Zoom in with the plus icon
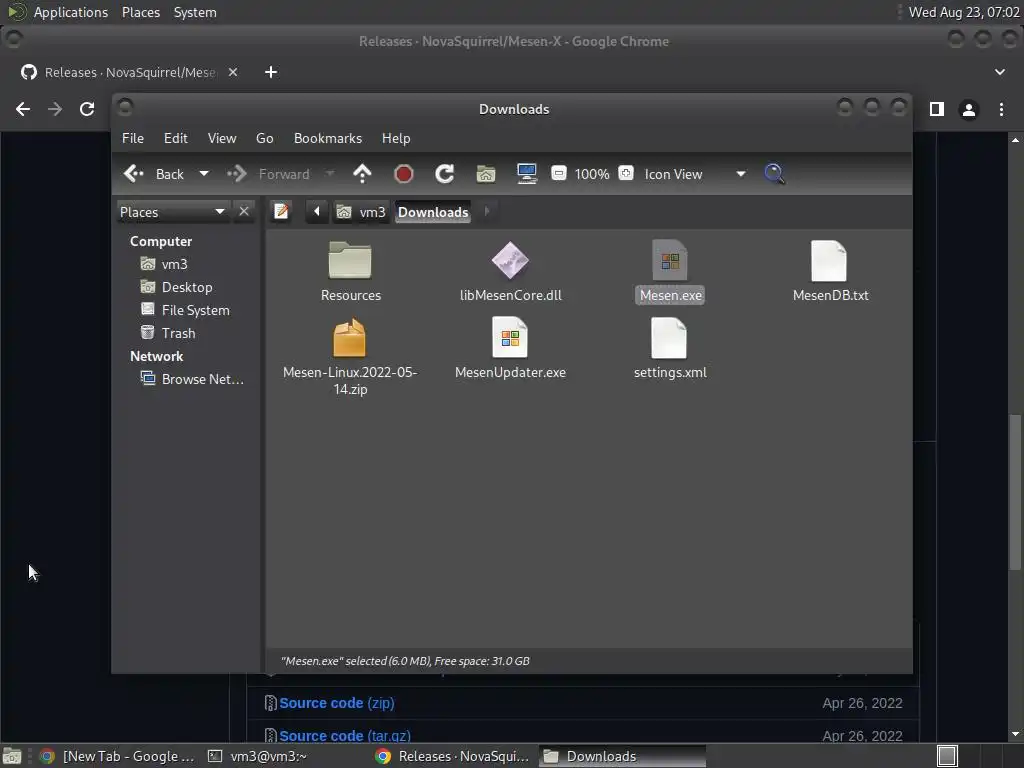1024x768 pixels. [626, 173]
